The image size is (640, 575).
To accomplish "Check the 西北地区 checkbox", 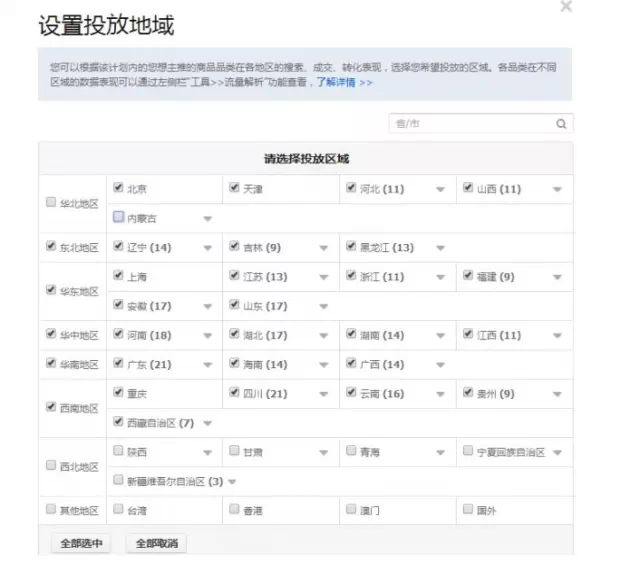I will pos(51,465).
